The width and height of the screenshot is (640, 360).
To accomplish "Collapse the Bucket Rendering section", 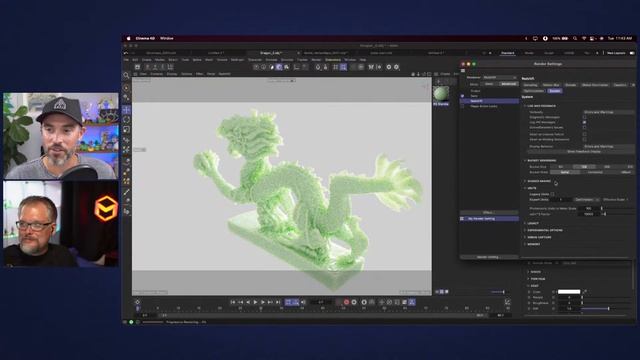I will pos(525,160).
